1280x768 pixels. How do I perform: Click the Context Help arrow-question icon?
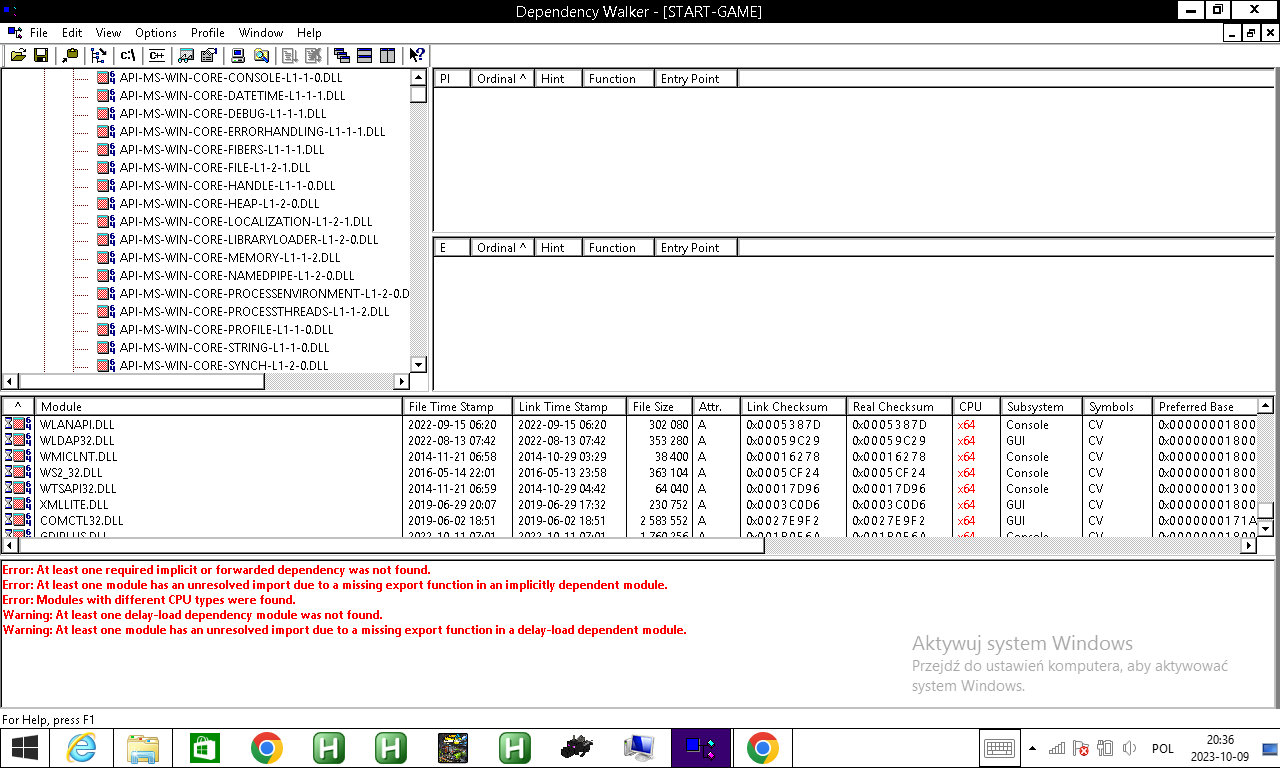[417, 55]
